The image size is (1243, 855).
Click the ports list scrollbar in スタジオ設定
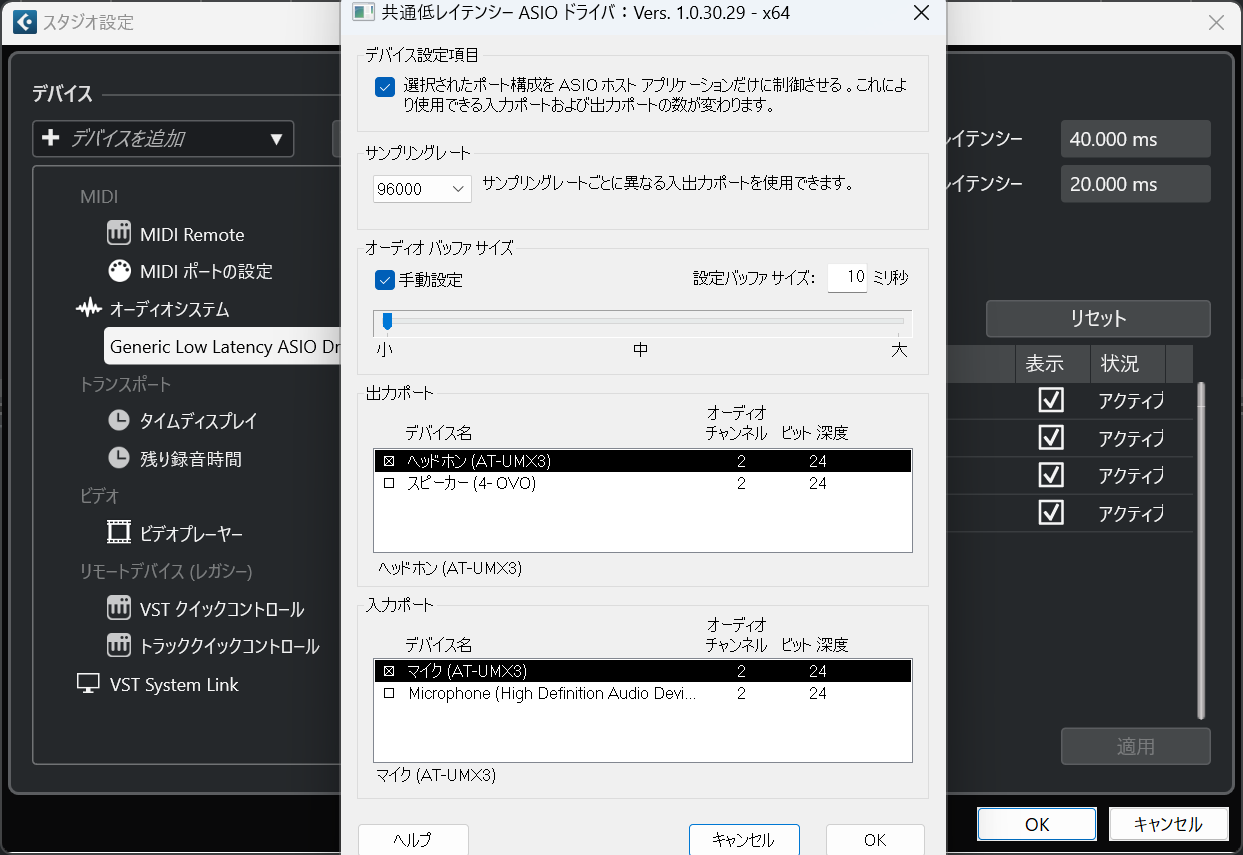pyautogui.click(x=1201, y=549)
